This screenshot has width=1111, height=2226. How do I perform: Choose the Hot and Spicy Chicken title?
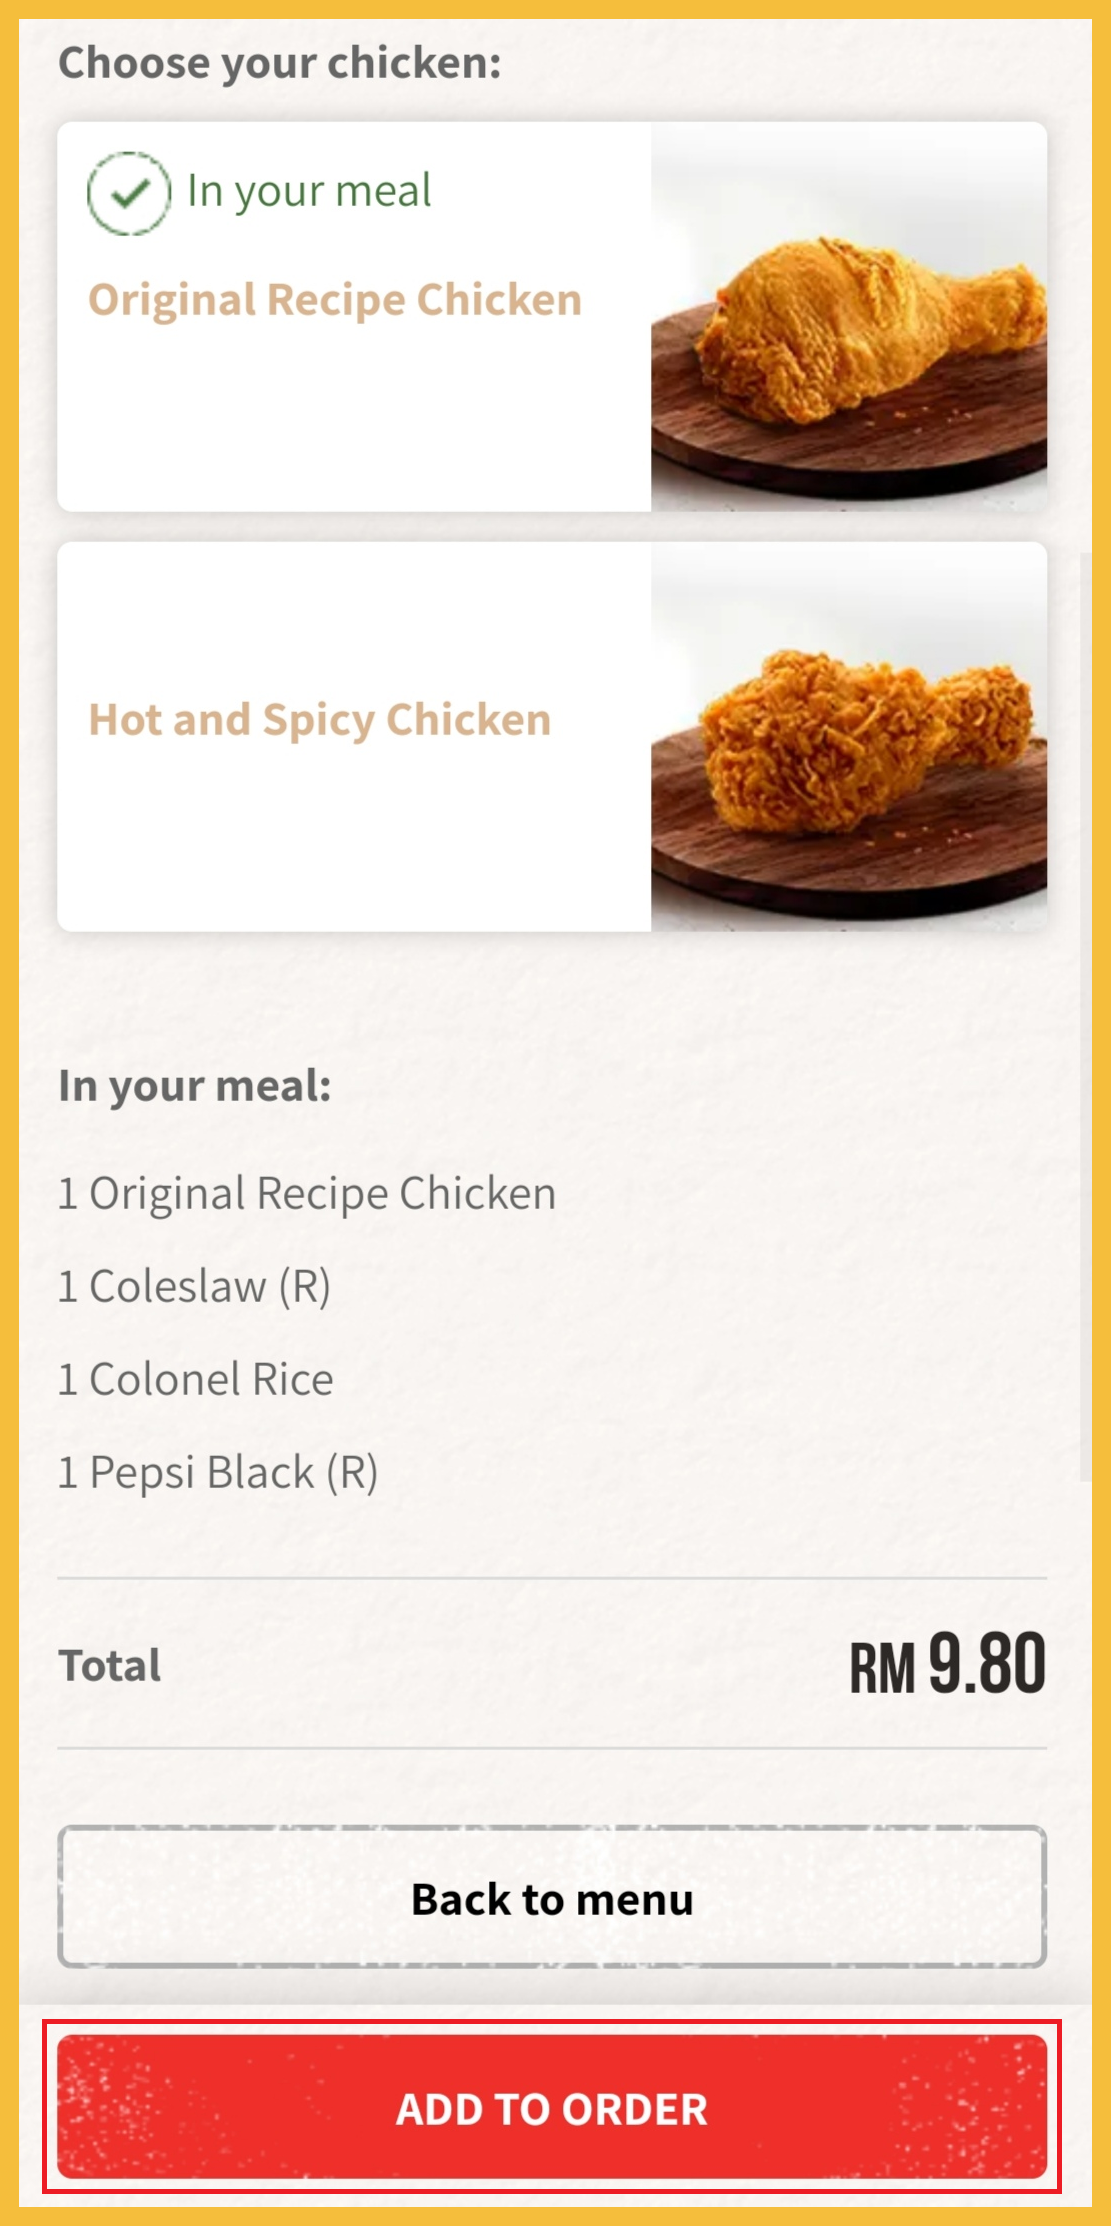320,720
